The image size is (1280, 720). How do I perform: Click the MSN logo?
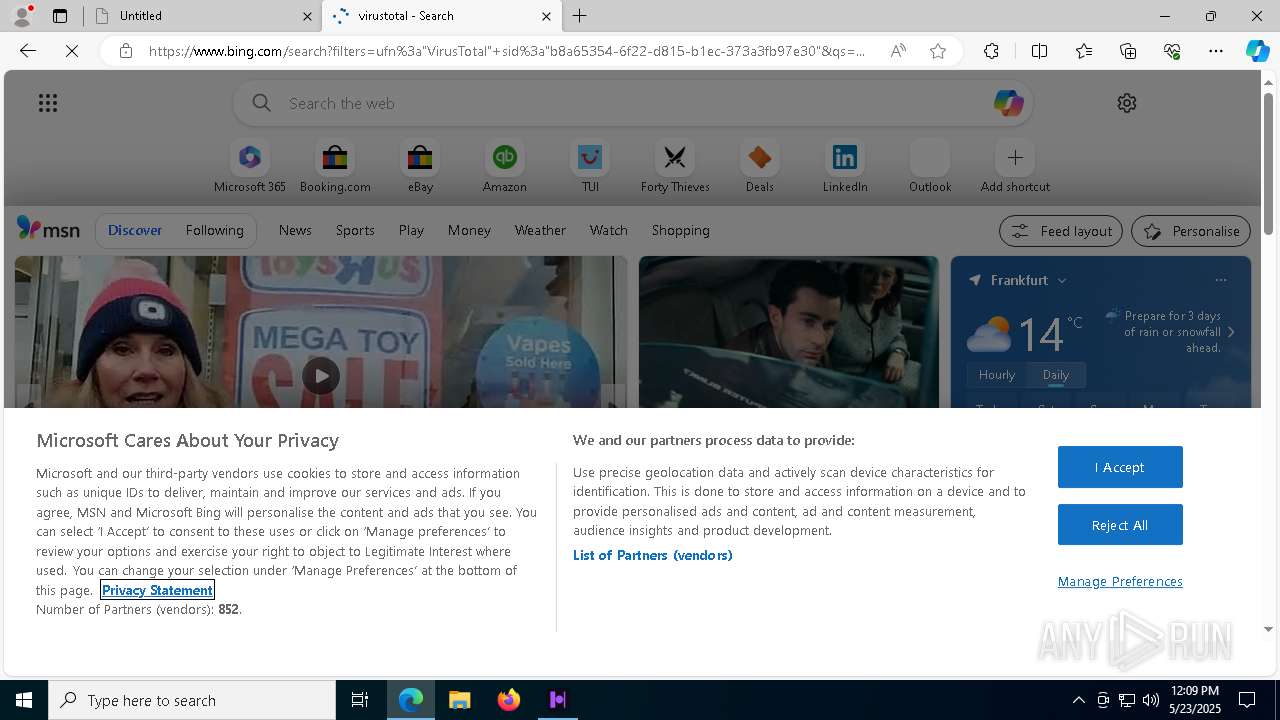(48, 230)
